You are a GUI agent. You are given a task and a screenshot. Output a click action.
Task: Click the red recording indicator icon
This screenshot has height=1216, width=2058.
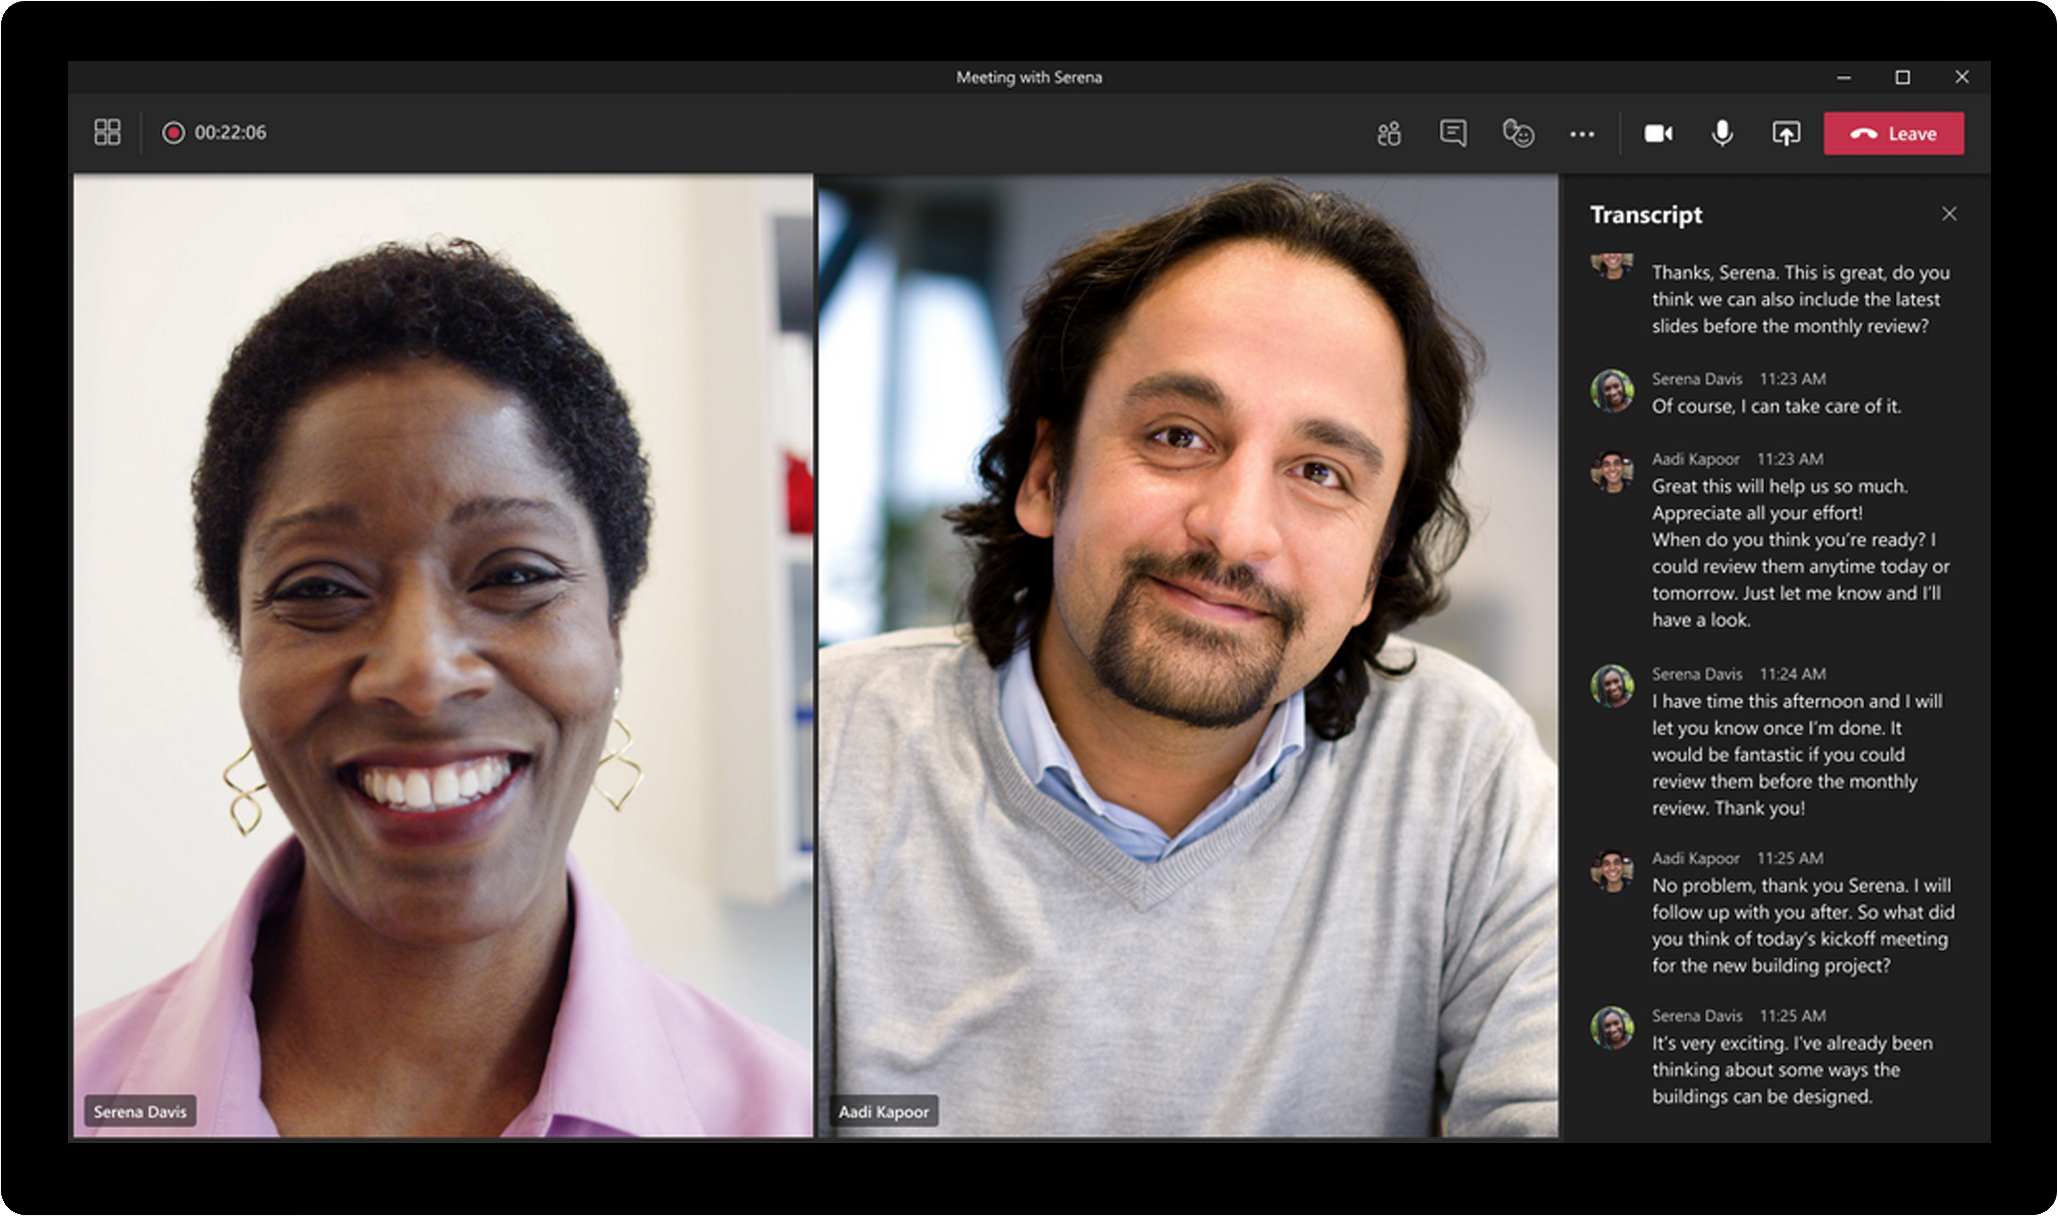(x=173, y=132)
